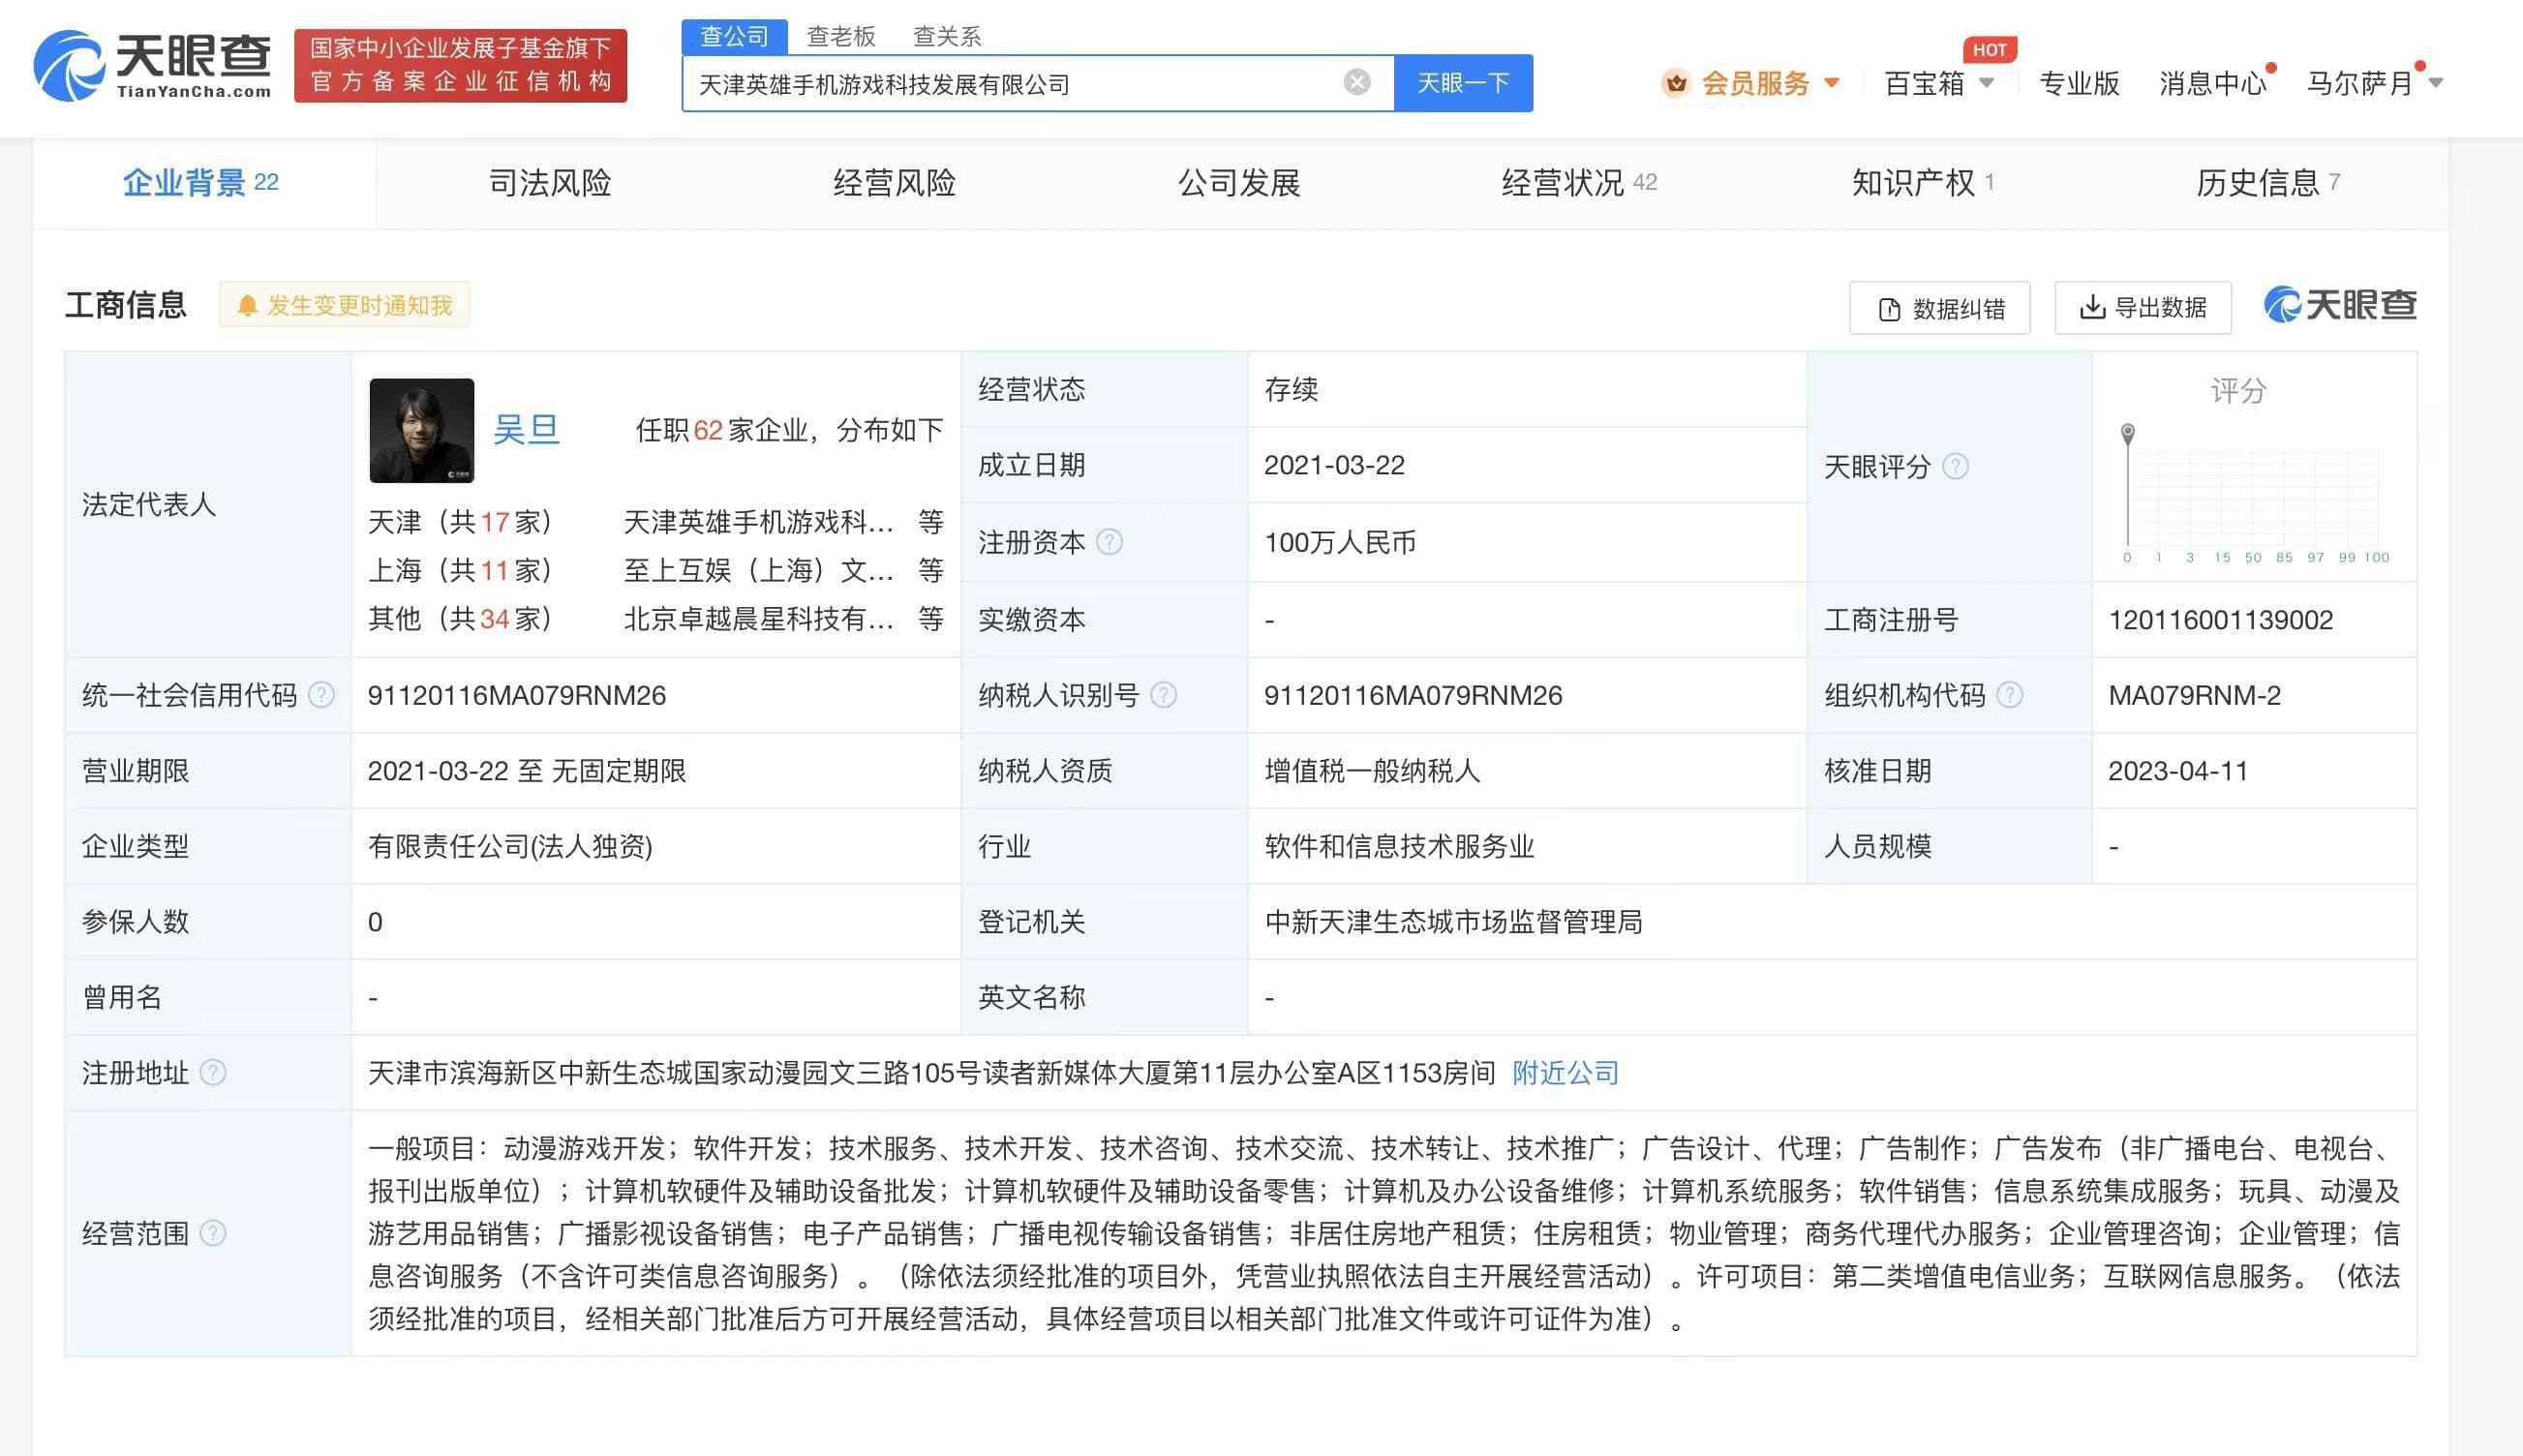The image size is (2523, 1456).
Task: Open the 司法风险 tab
Action: [550, 182]
